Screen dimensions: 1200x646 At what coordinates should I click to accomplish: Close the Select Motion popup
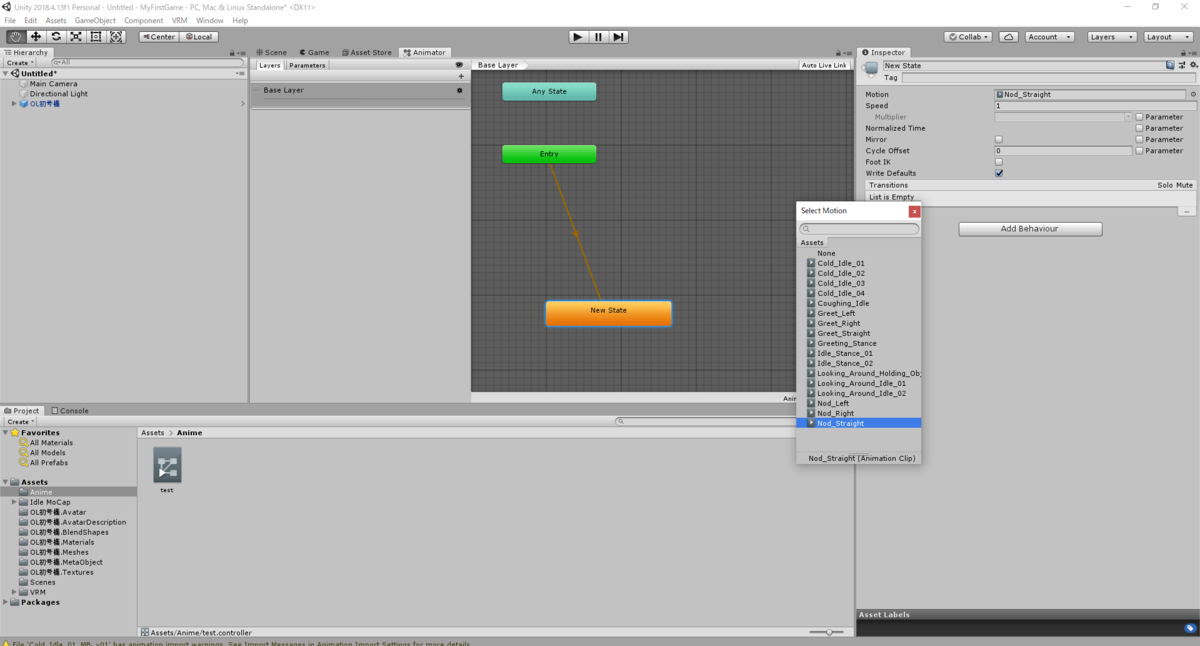(x=914, y=211)
